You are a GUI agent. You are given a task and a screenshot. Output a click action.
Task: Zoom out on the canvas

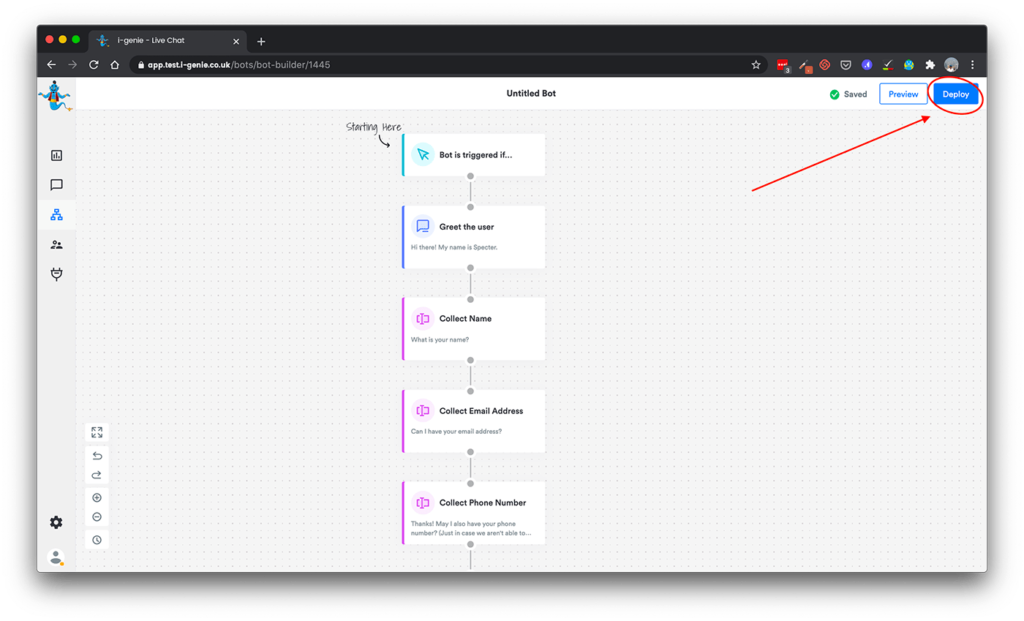(97, 517)
